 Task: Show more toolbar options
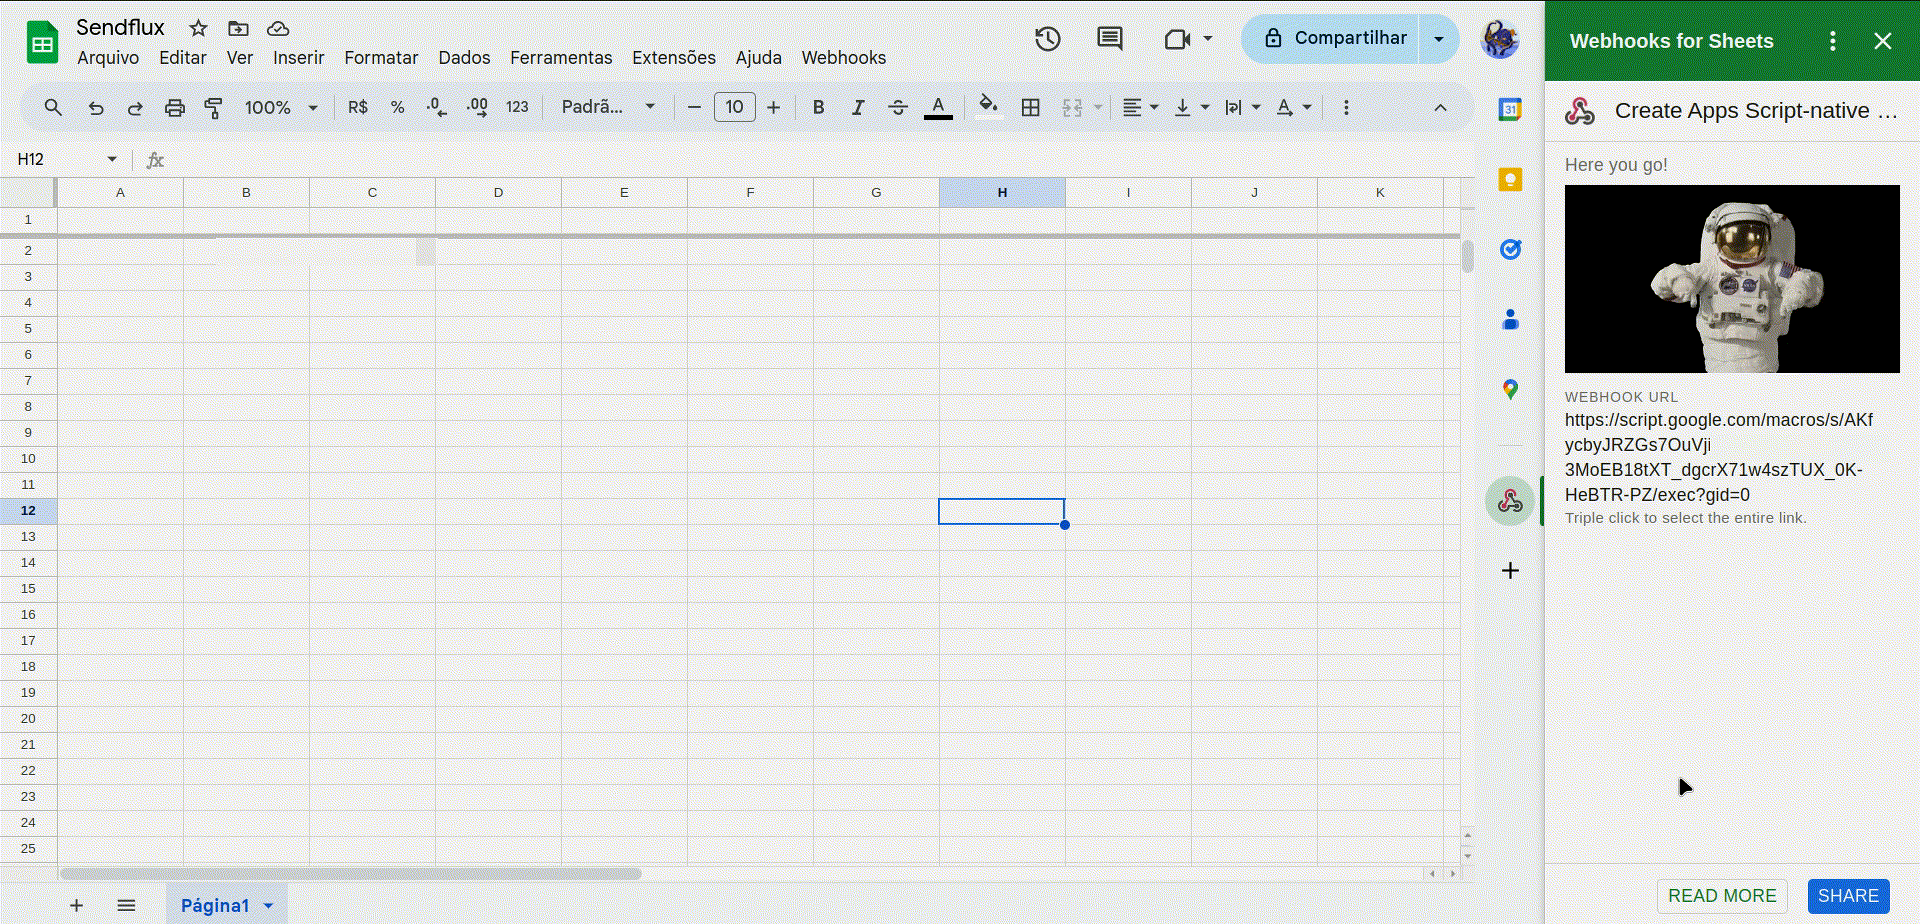pos(1346,107)
